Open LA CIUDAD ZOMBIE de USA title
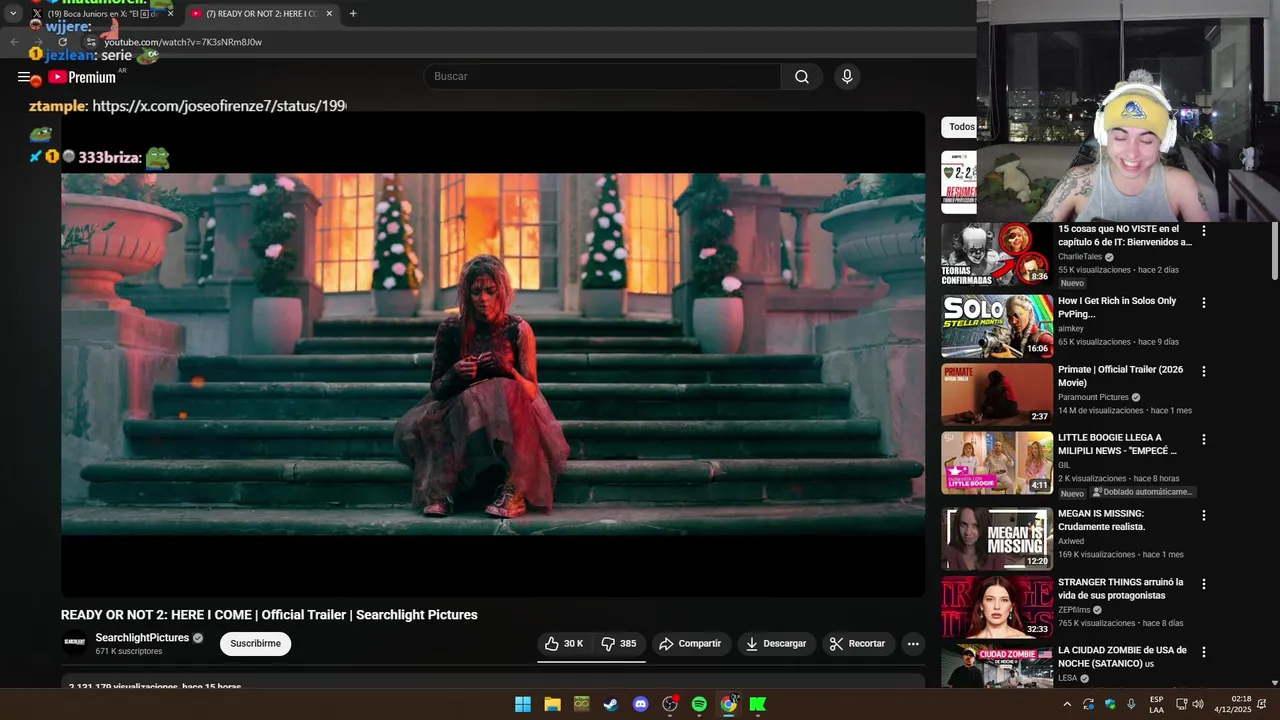Screen dimensions: 1280x720 (1122, 657)
